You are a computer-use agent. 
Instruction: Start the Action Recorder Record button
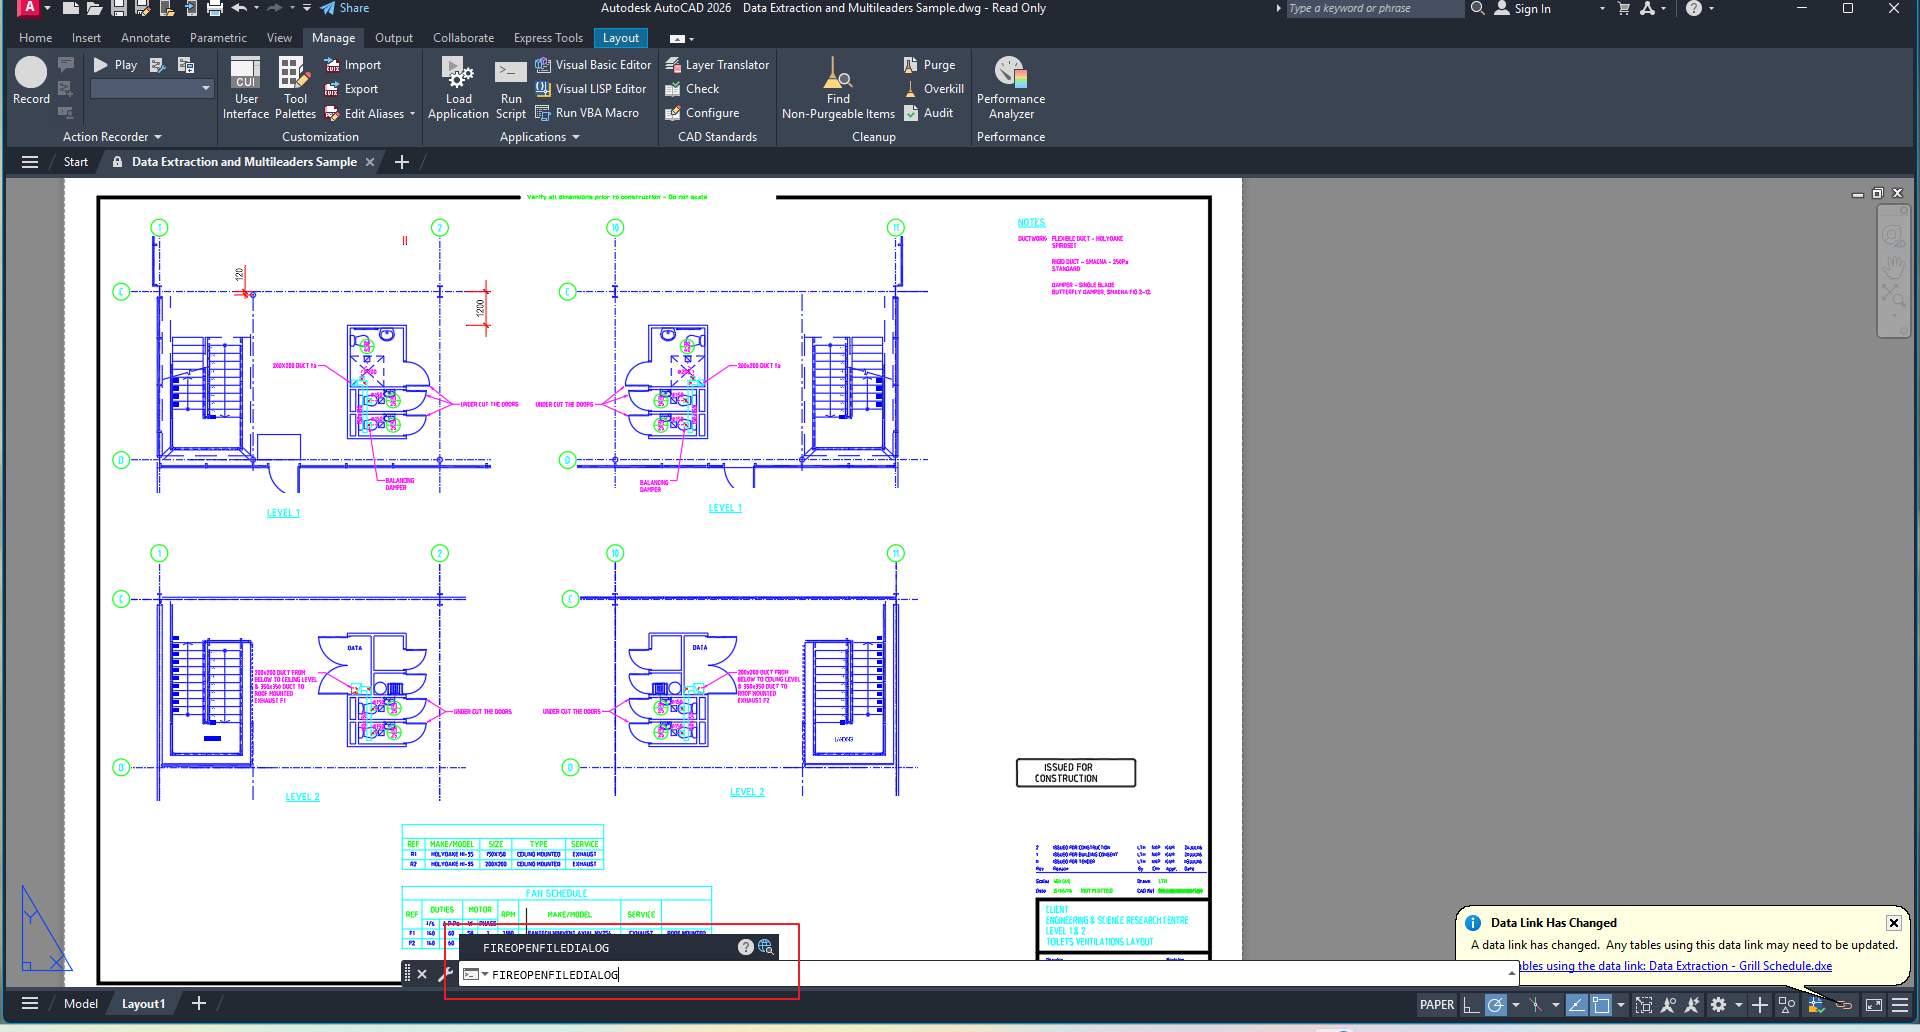pos(31,80)
